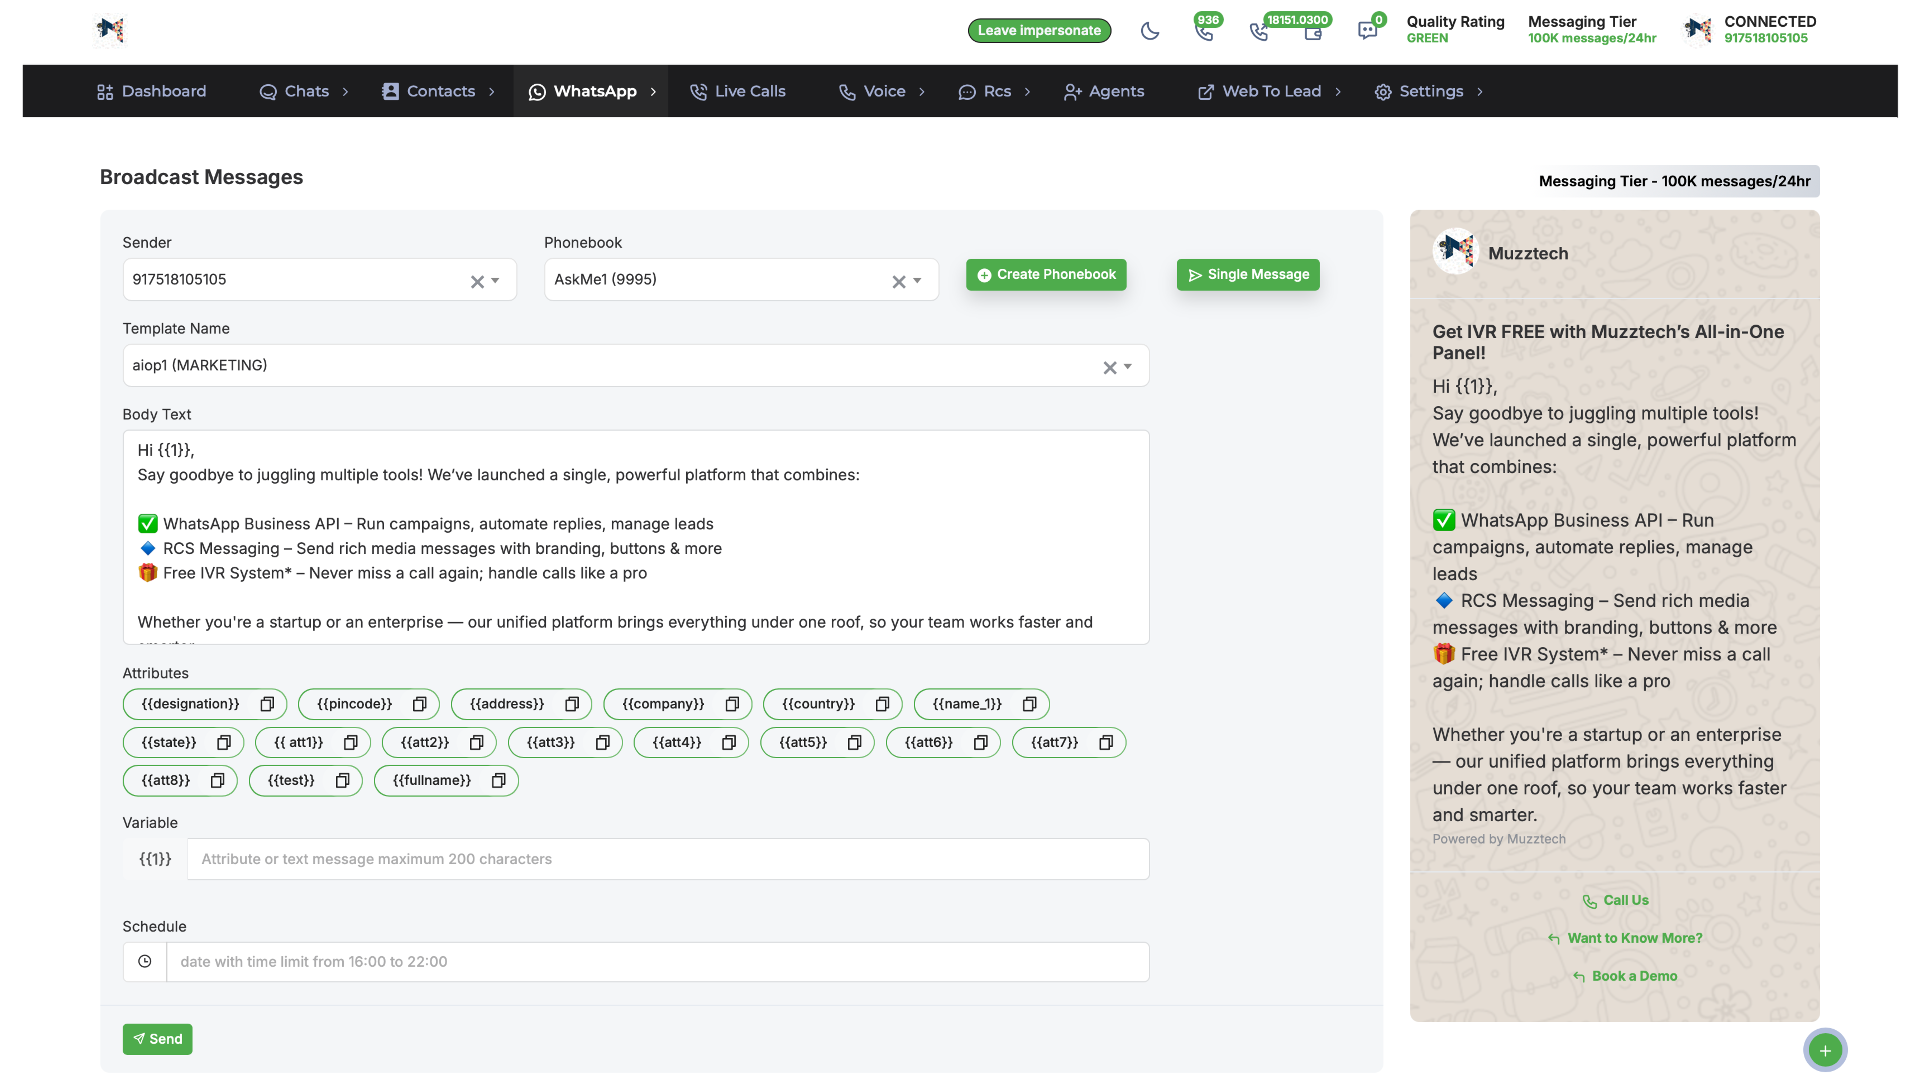Open the Phonebook dropdown arrow

[918, 281]
